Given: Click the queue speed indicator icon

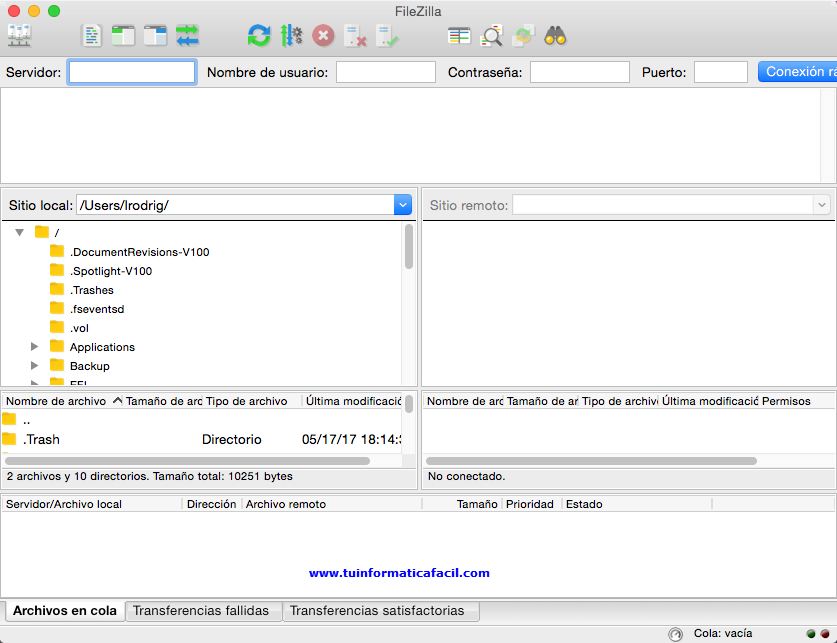Looking at the screenshot, I should click(x=675, y=634).
